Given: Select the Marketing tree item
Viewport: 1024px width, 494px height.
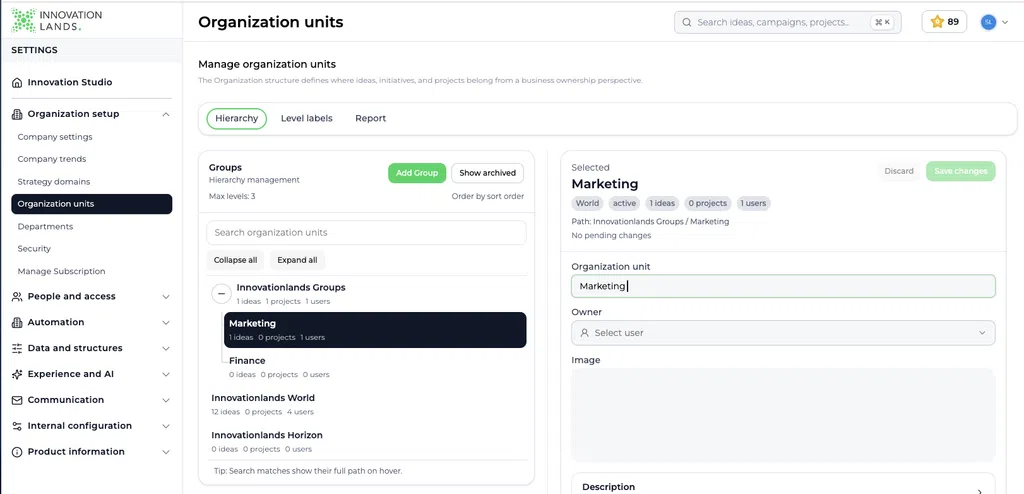Looking at the screenshot, I should [x=375, y=329].
